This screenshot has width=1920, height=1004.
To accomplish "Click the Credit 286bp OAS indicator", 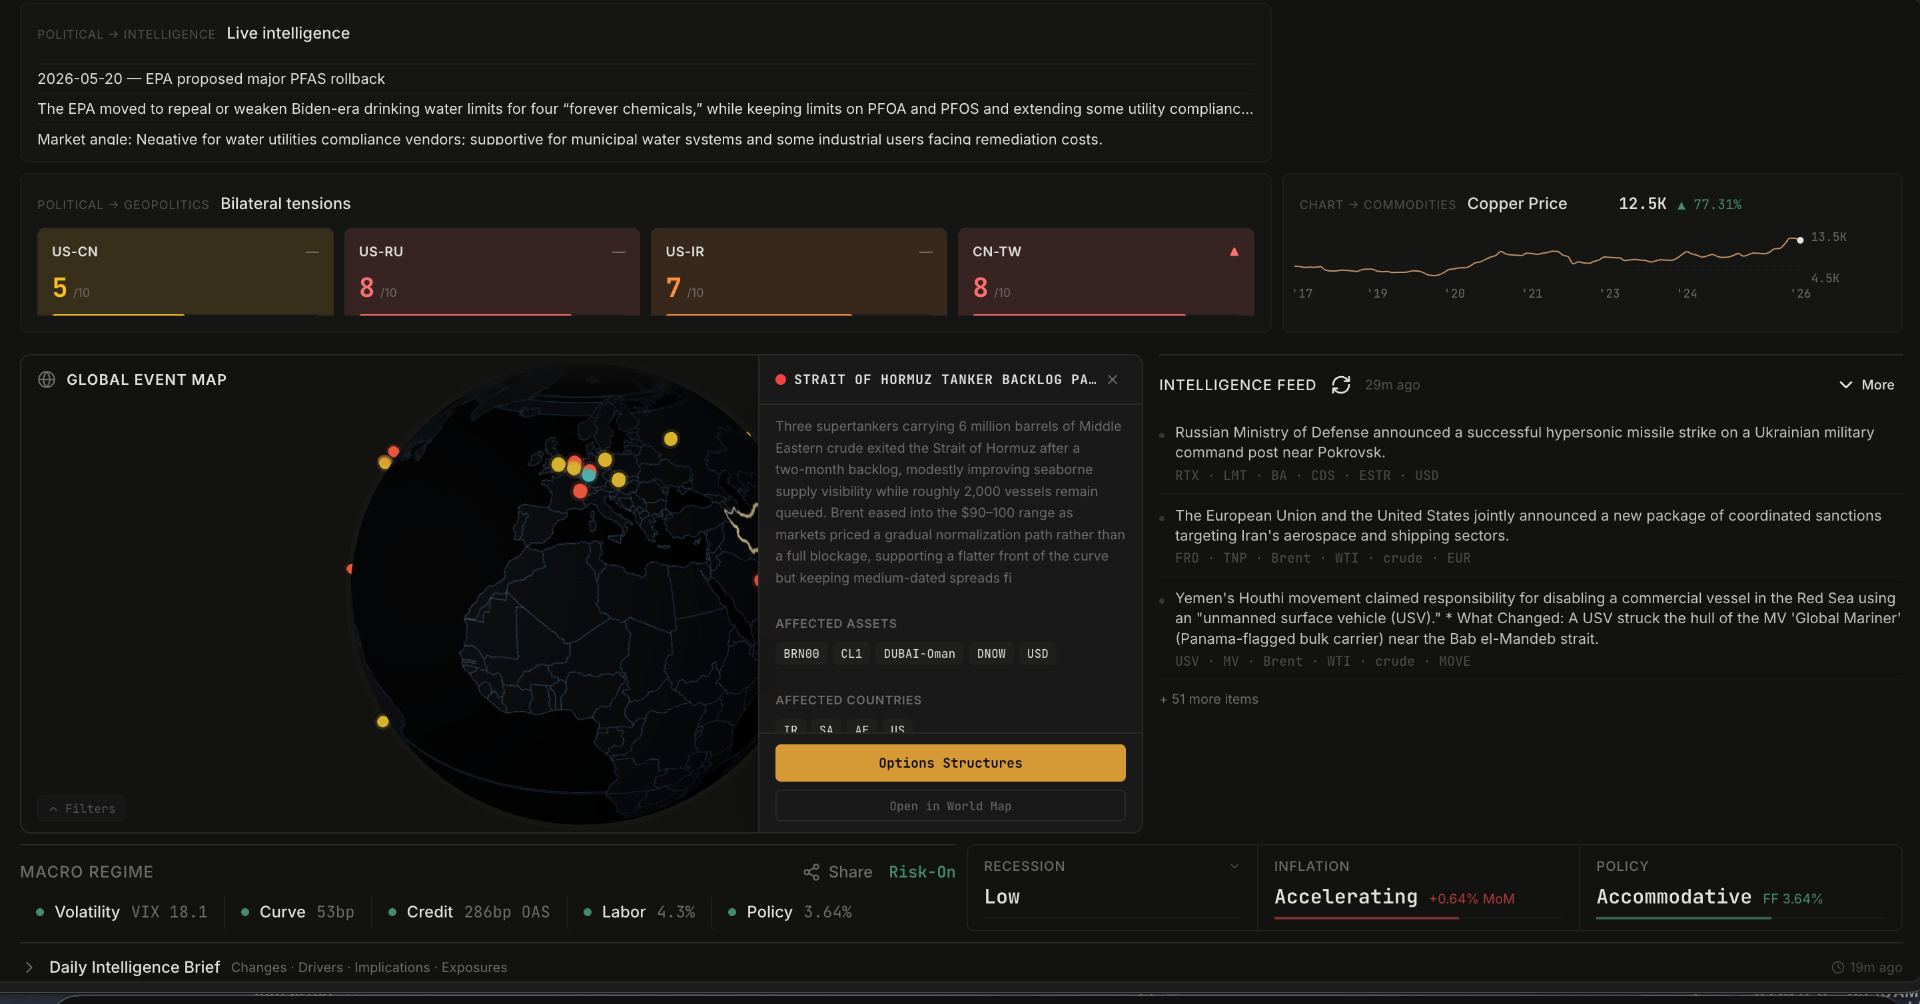I will pos(469,912).
